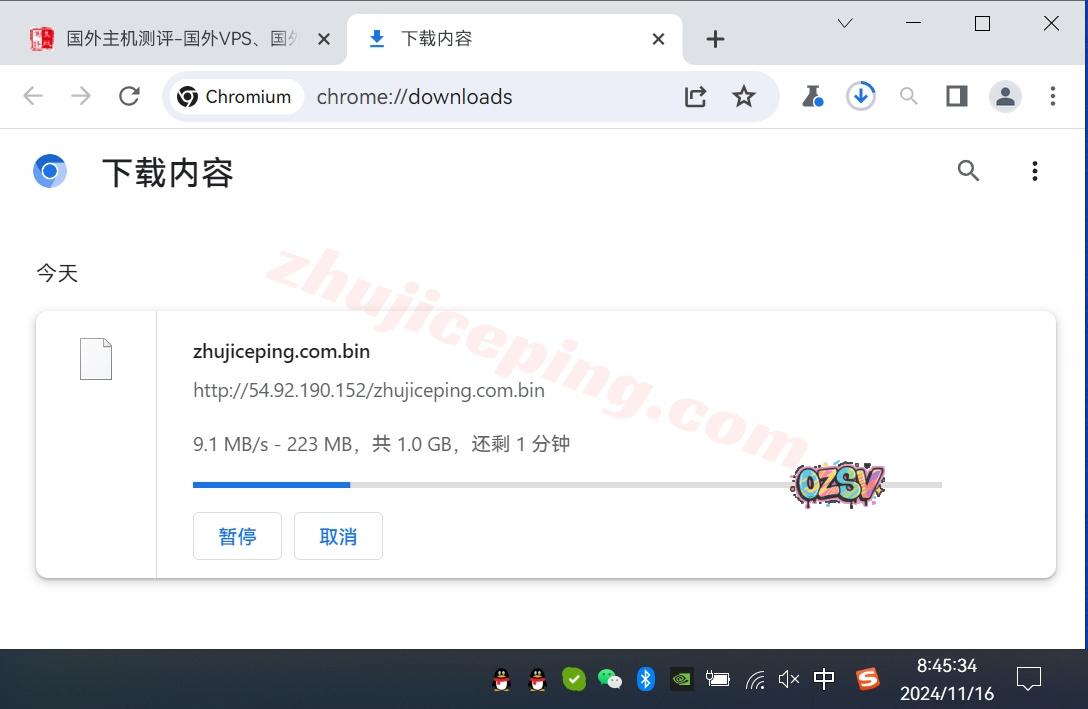Click the share page icon
This screenshot has height=709, width=1088.
(x=695, y=96)
